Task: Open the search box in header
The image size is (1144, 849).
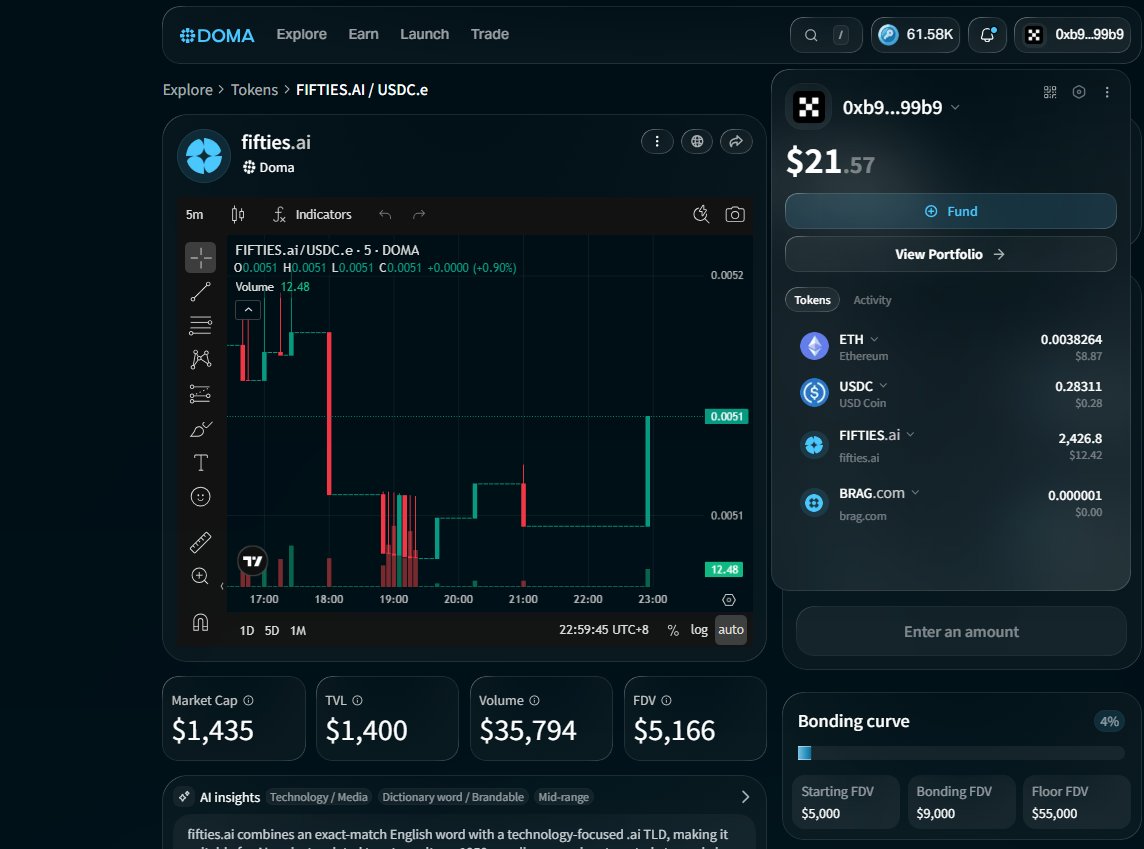Action: click(826, 35)
